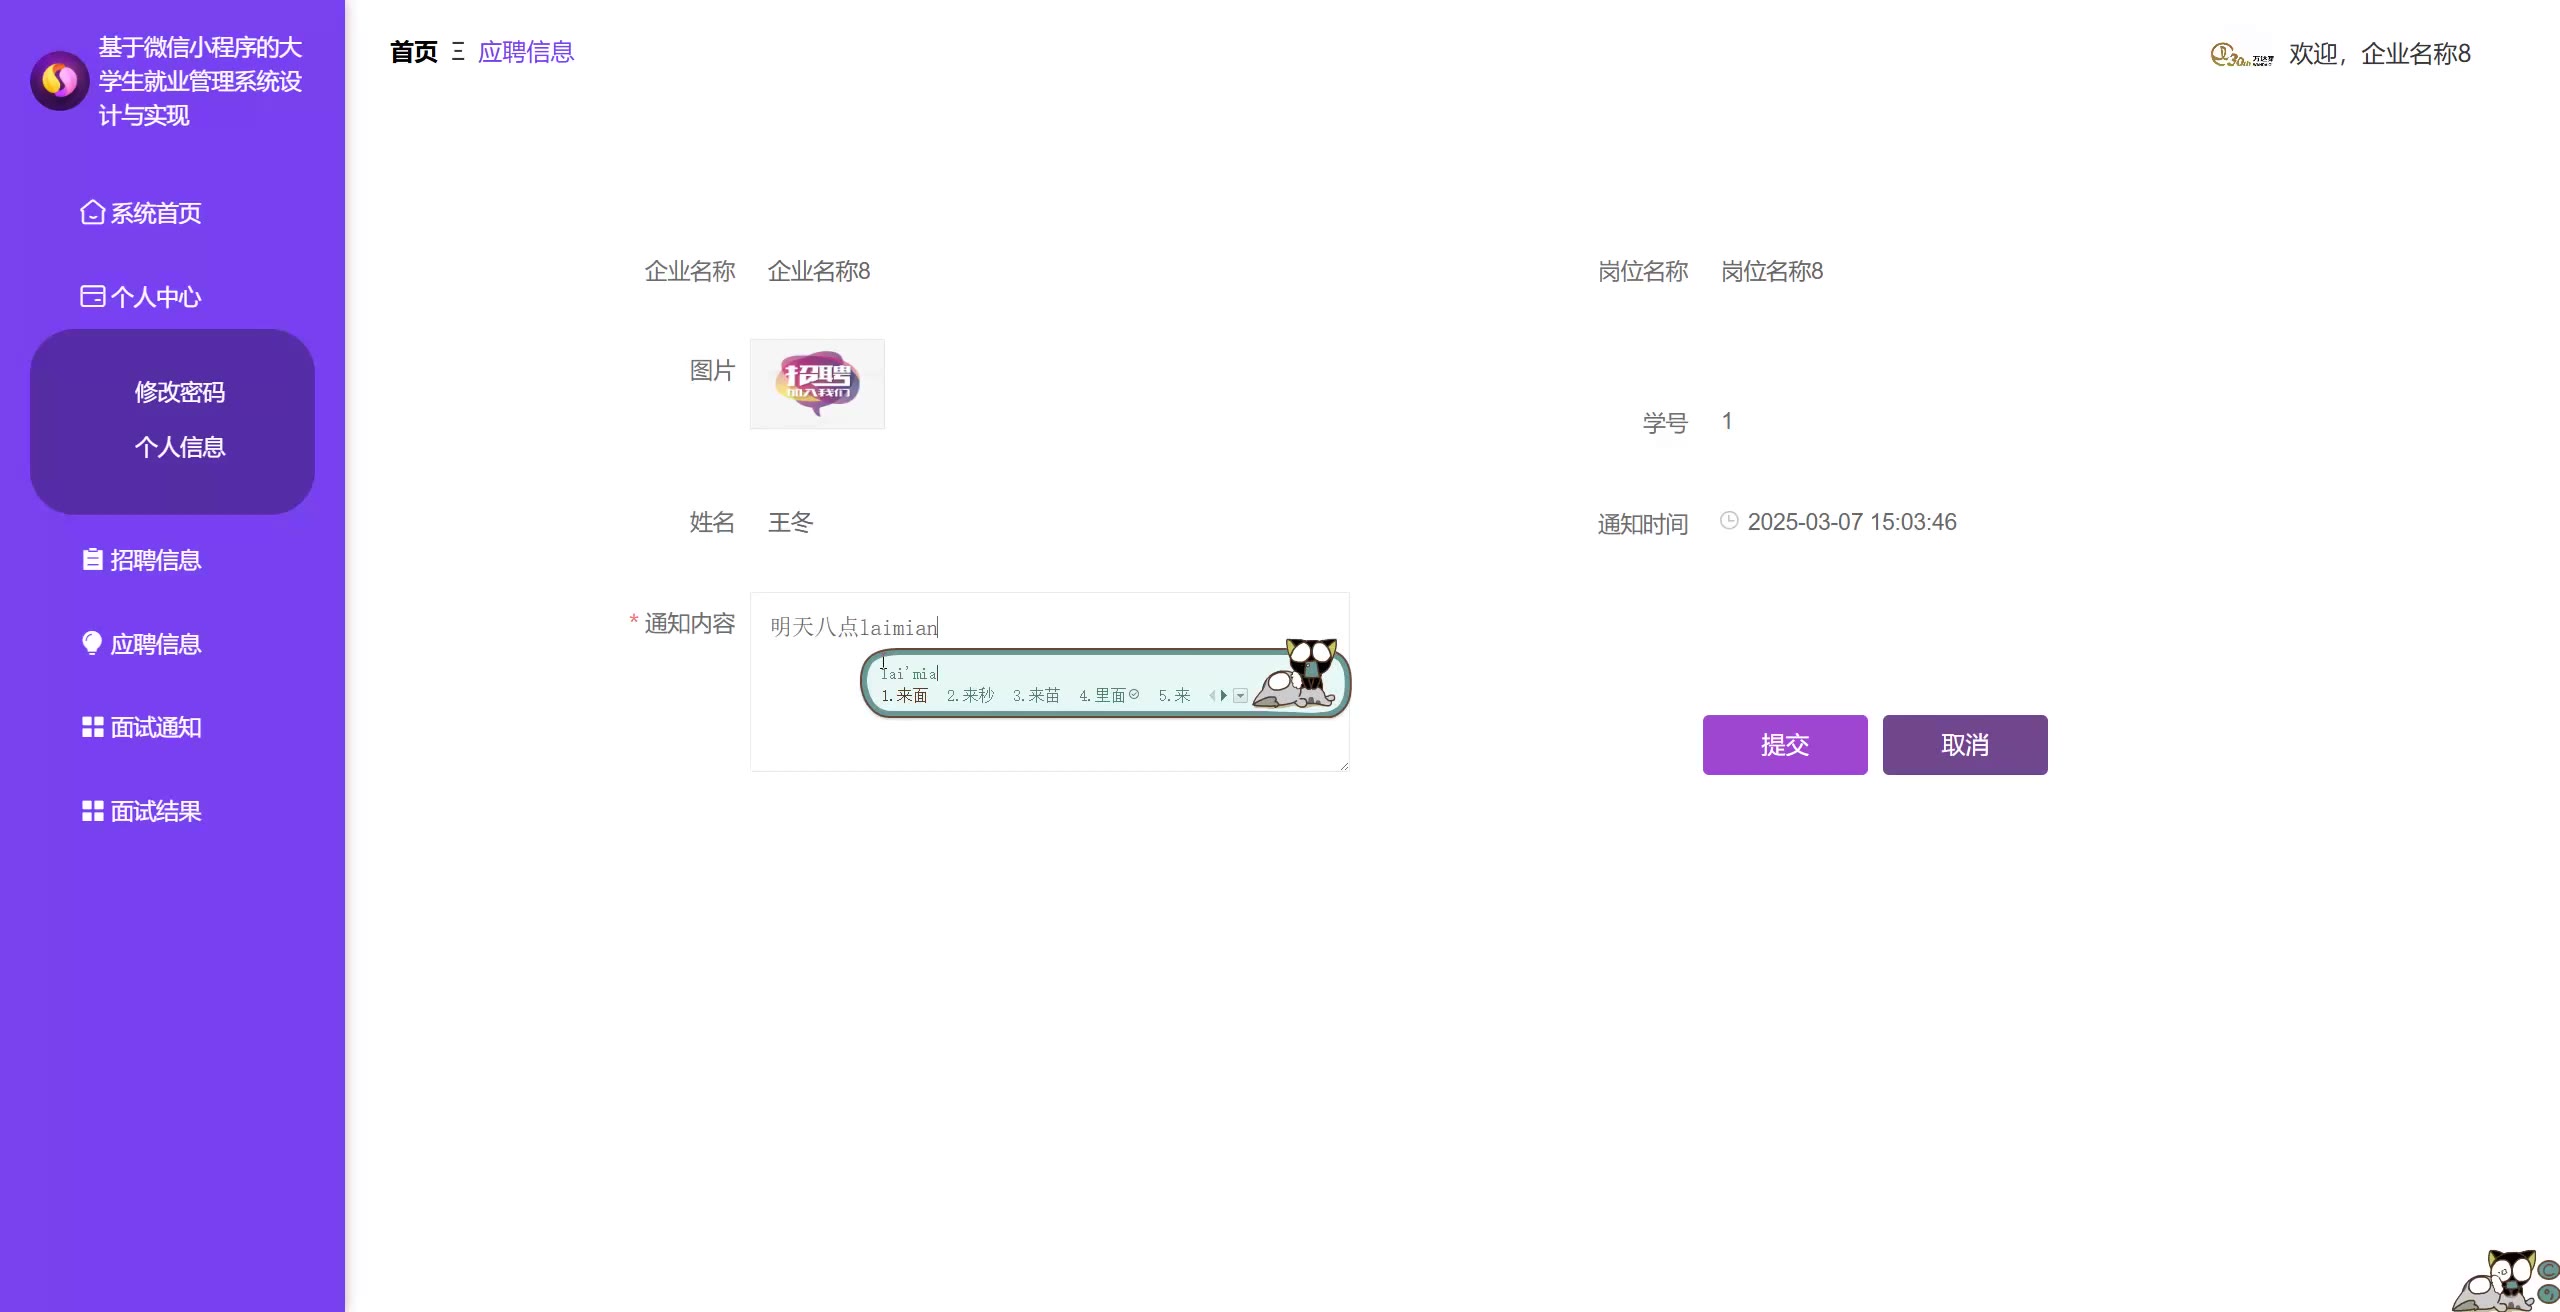Open 个人信息 in the sidebar submenu
The height and width of the screenshot is (1312, 2560).
click(x=180, y=447)
